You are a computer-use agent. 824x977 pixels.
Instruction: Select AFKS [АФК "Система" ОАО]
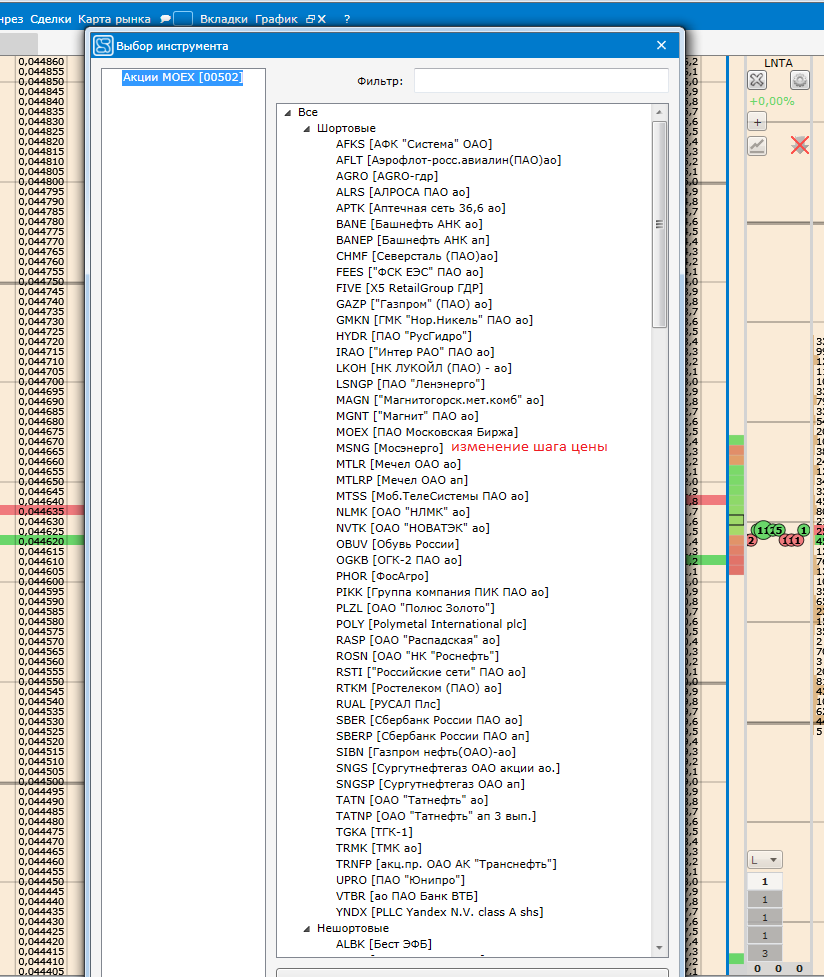(x=414, y=144)
